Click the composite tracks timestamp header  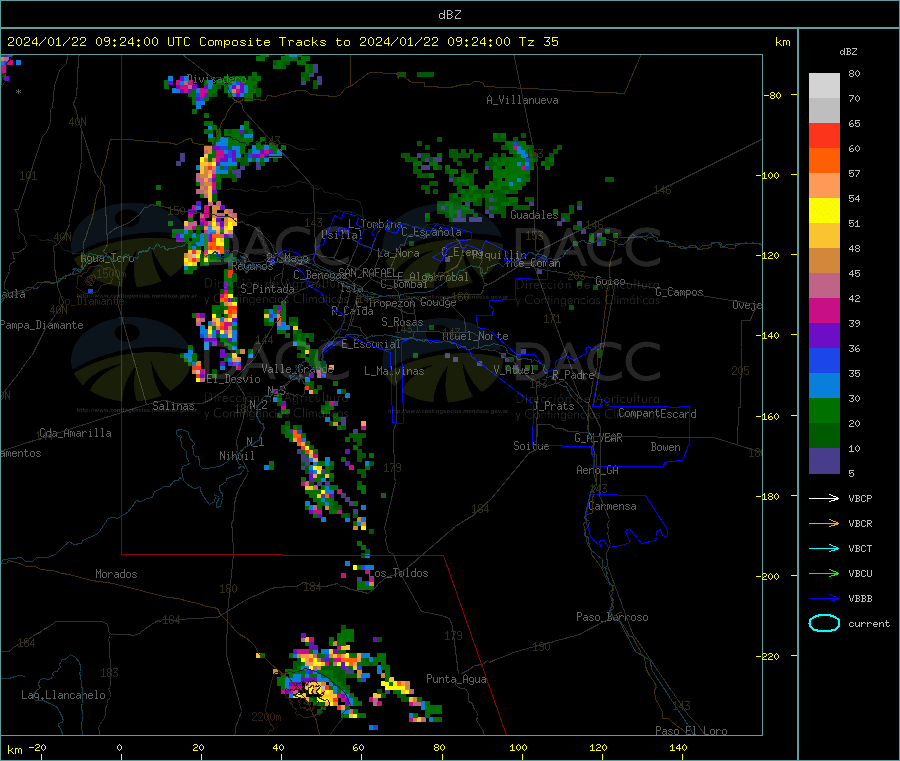283,41
